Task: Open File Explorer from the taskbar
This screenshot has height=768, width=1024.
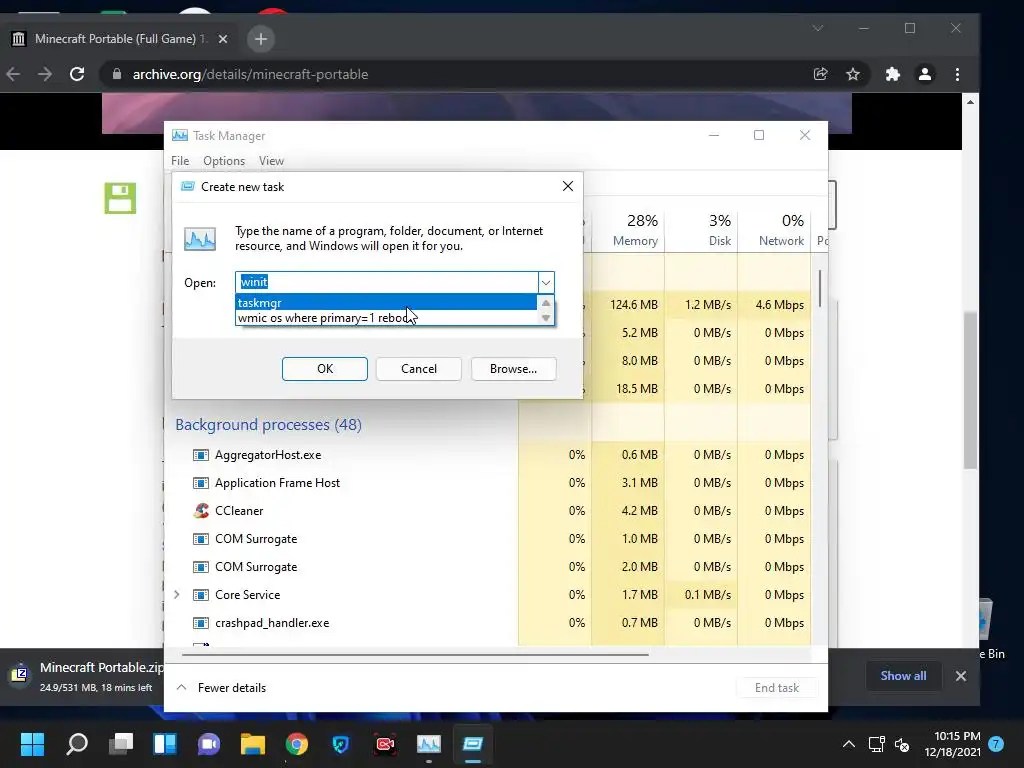Action: pyautogui.click(x=253, y=744)
